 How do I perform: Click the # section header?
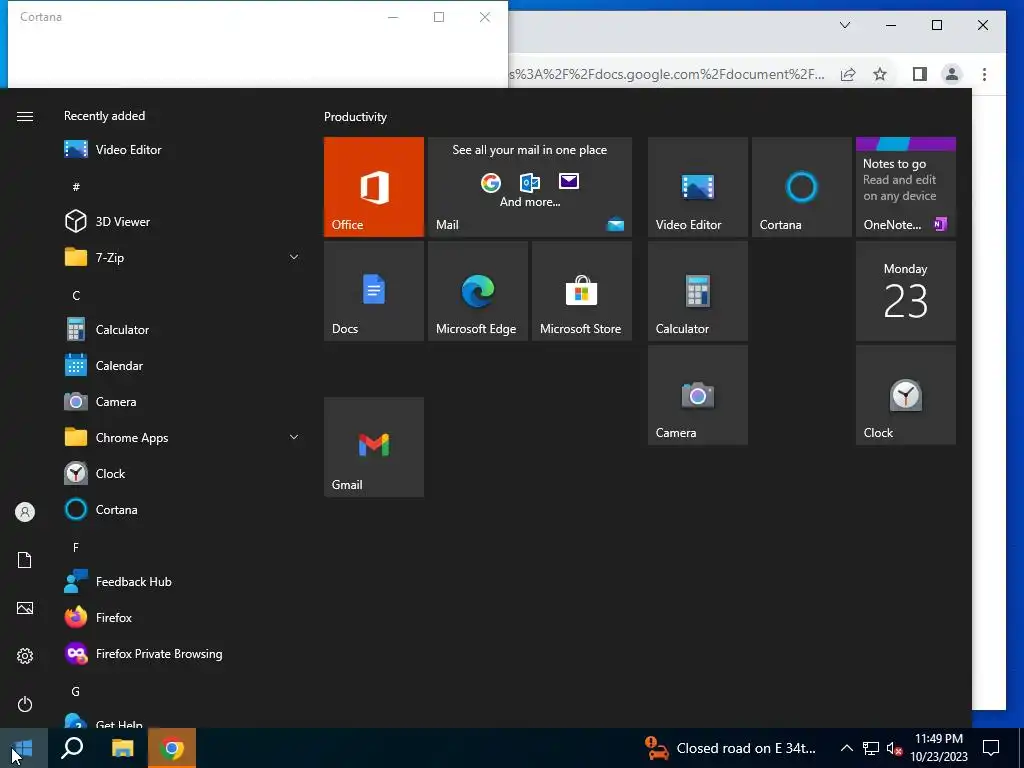[76, 187]
